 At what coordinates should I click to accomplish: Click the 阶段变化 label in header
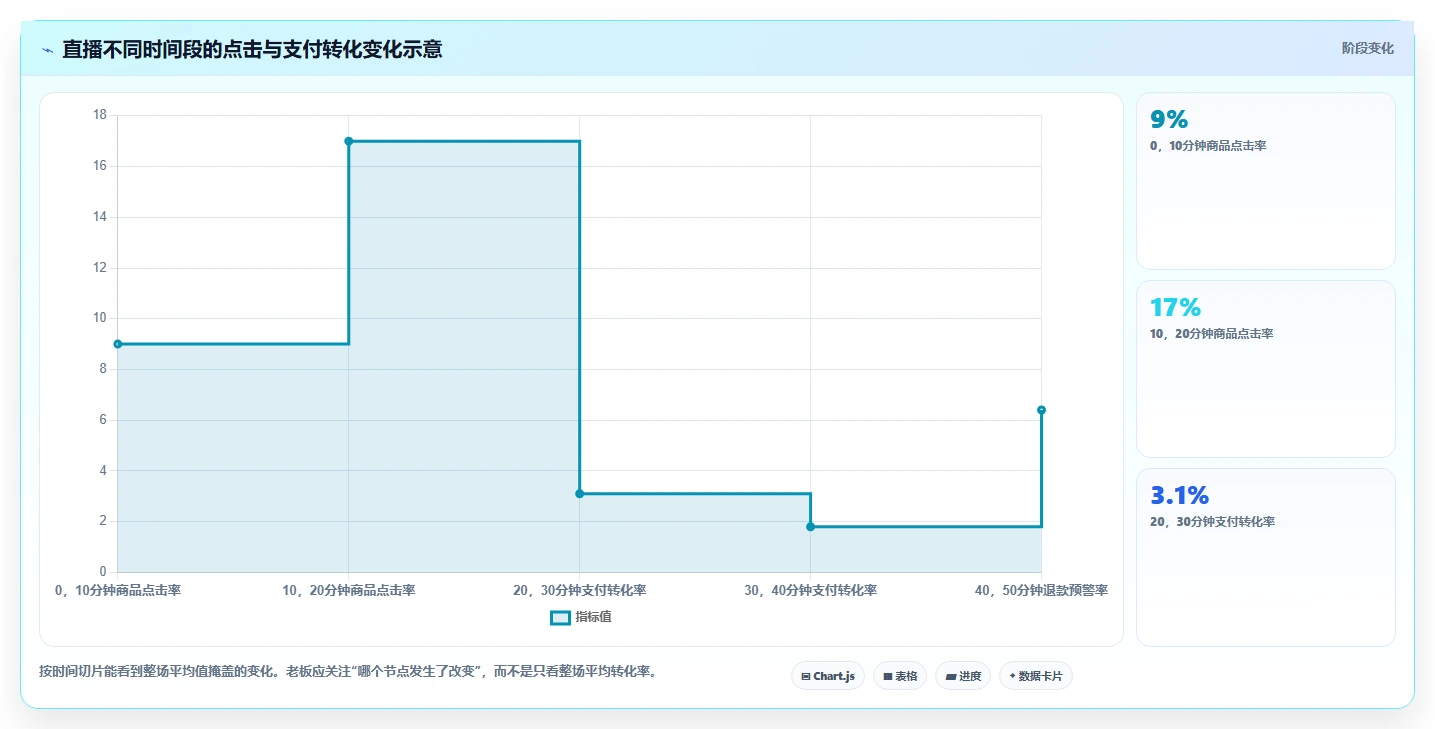click(1367, 48)
